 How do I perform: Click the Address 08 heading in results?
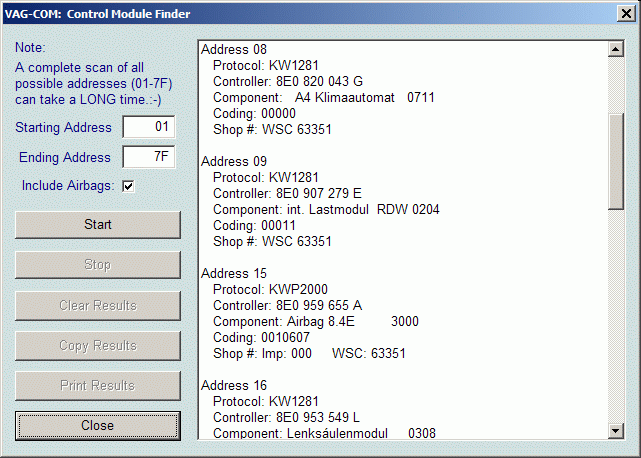pyautogui.click(x=234, y=50)
